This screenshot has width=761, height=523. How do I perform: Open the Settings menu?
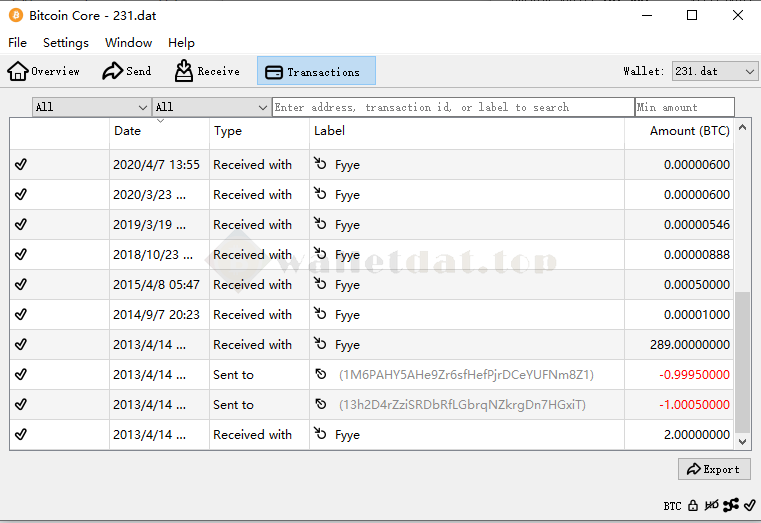(x=66, y=43)
